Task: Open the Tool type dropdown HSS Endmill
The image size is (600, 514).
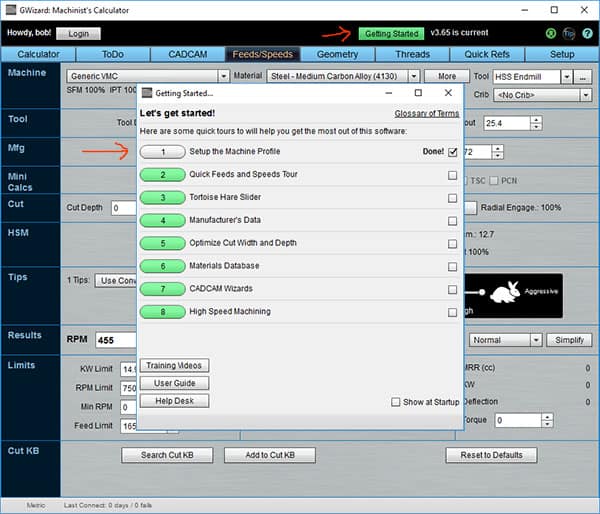Action: point(566,77)
